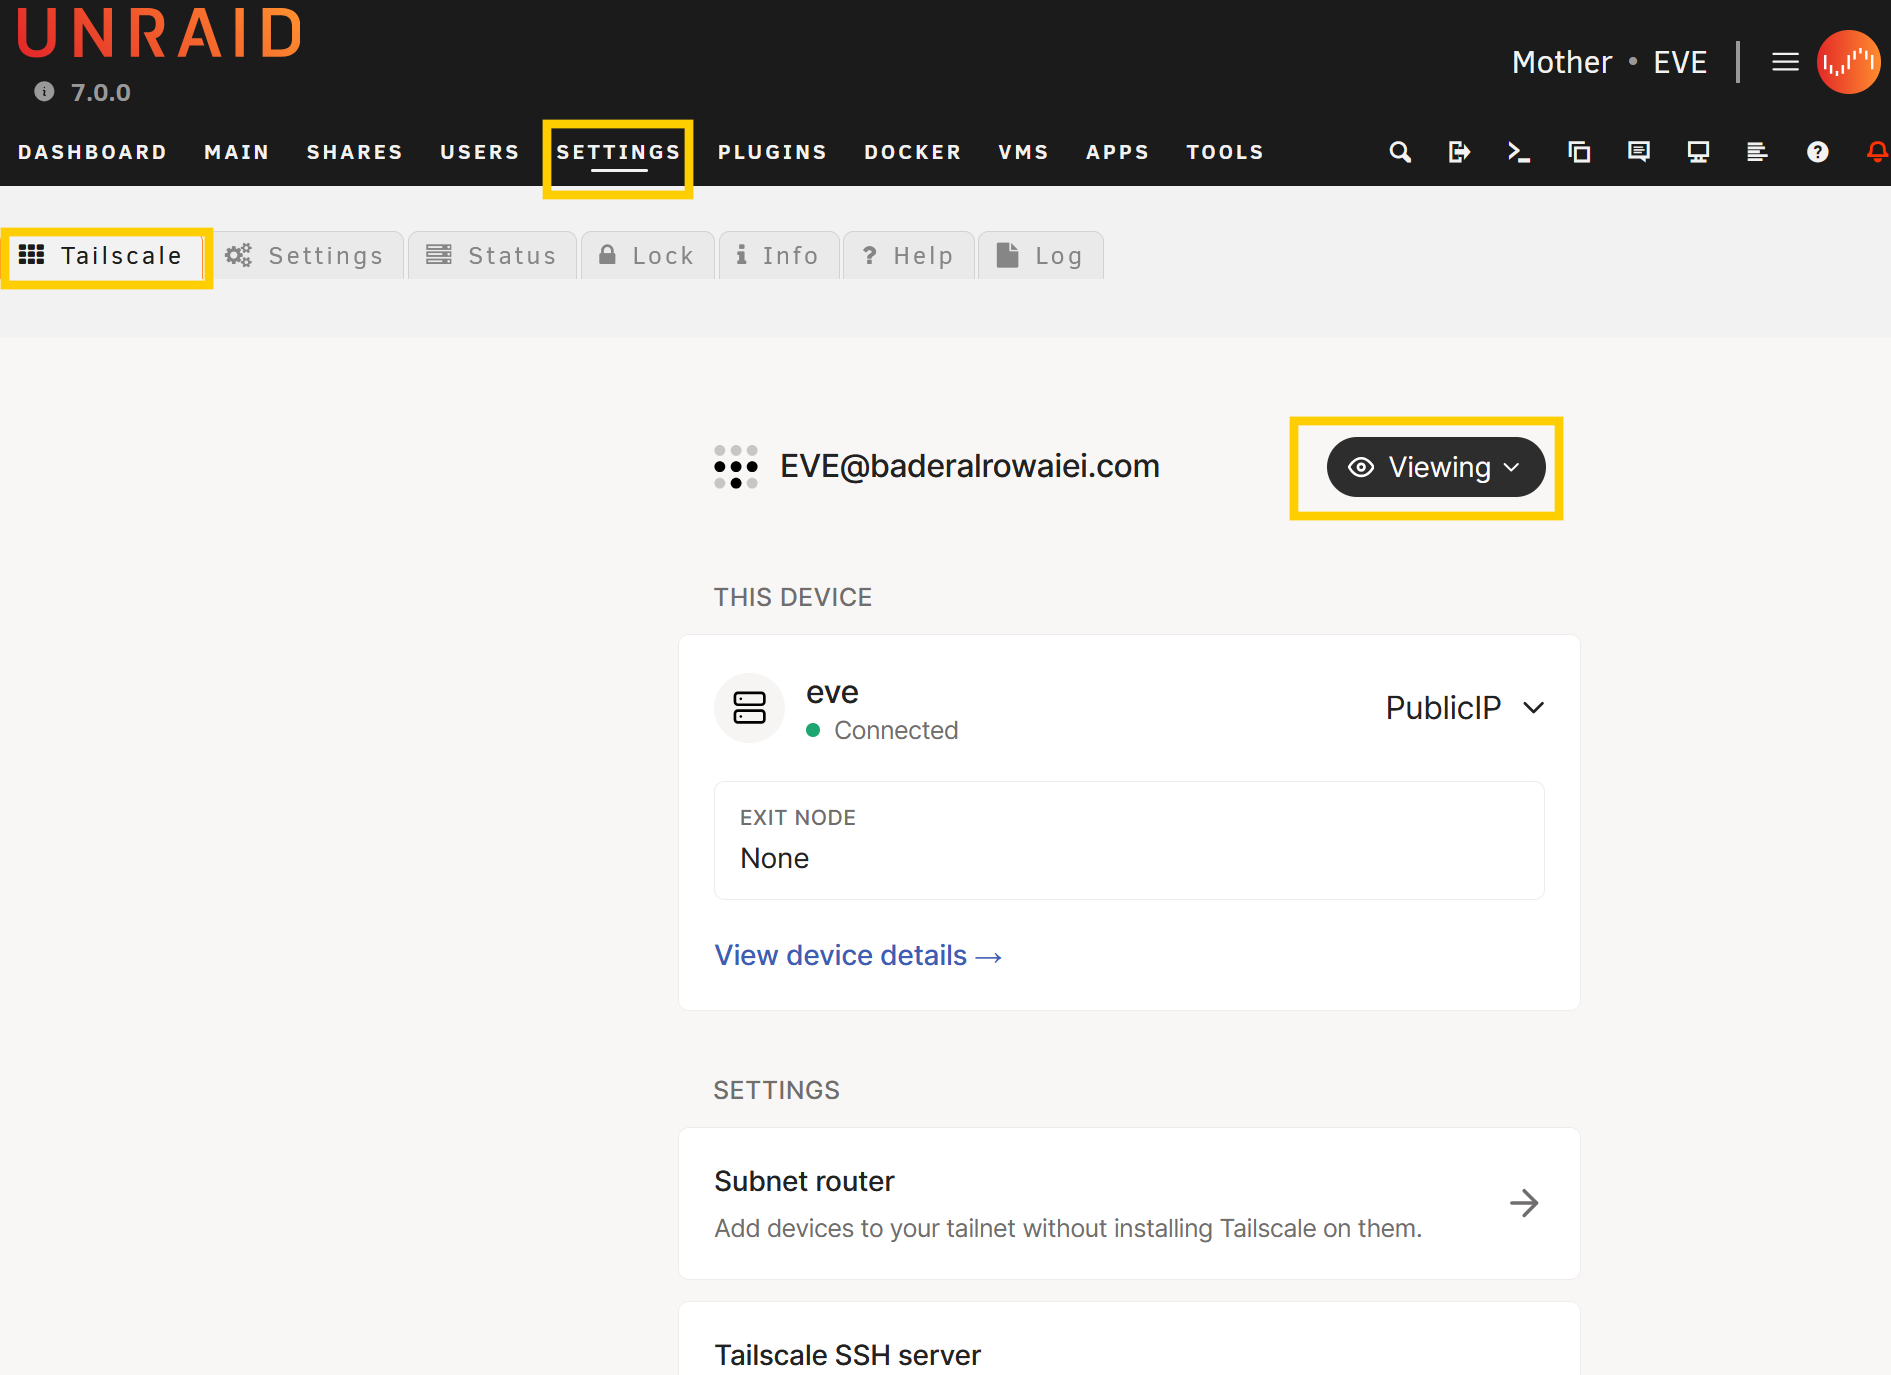Click the orange Unraid Connect avatar icon

(x=1848, y=62)
